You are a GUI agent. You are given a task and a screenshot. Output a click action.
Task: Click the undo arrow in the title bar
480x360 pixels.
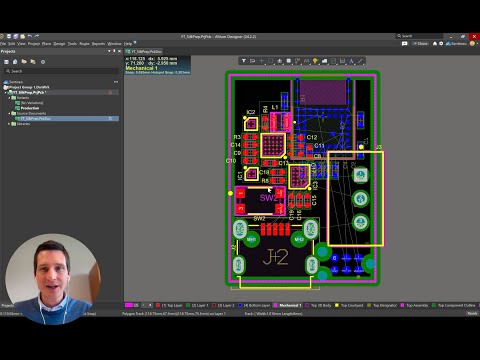(30, 36)
